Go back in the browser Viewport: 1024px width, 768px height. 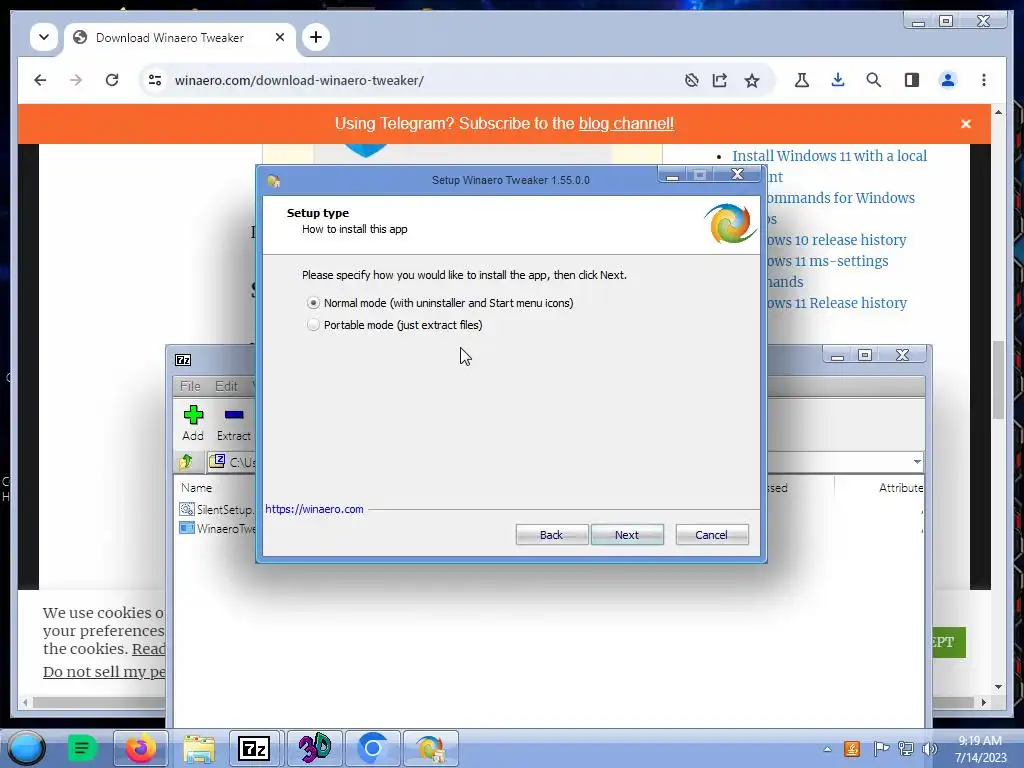40,80
